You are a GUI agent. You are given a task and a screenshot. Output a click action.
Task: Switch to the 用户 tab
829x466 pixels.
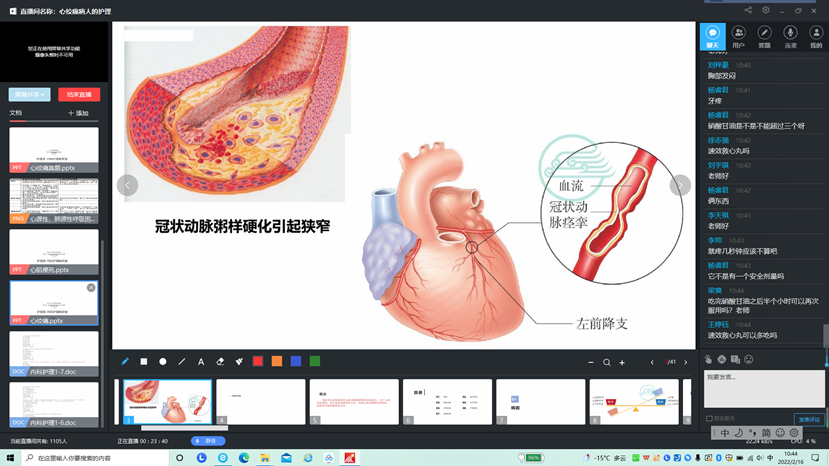pyautogui.click(x=738, y=37)
